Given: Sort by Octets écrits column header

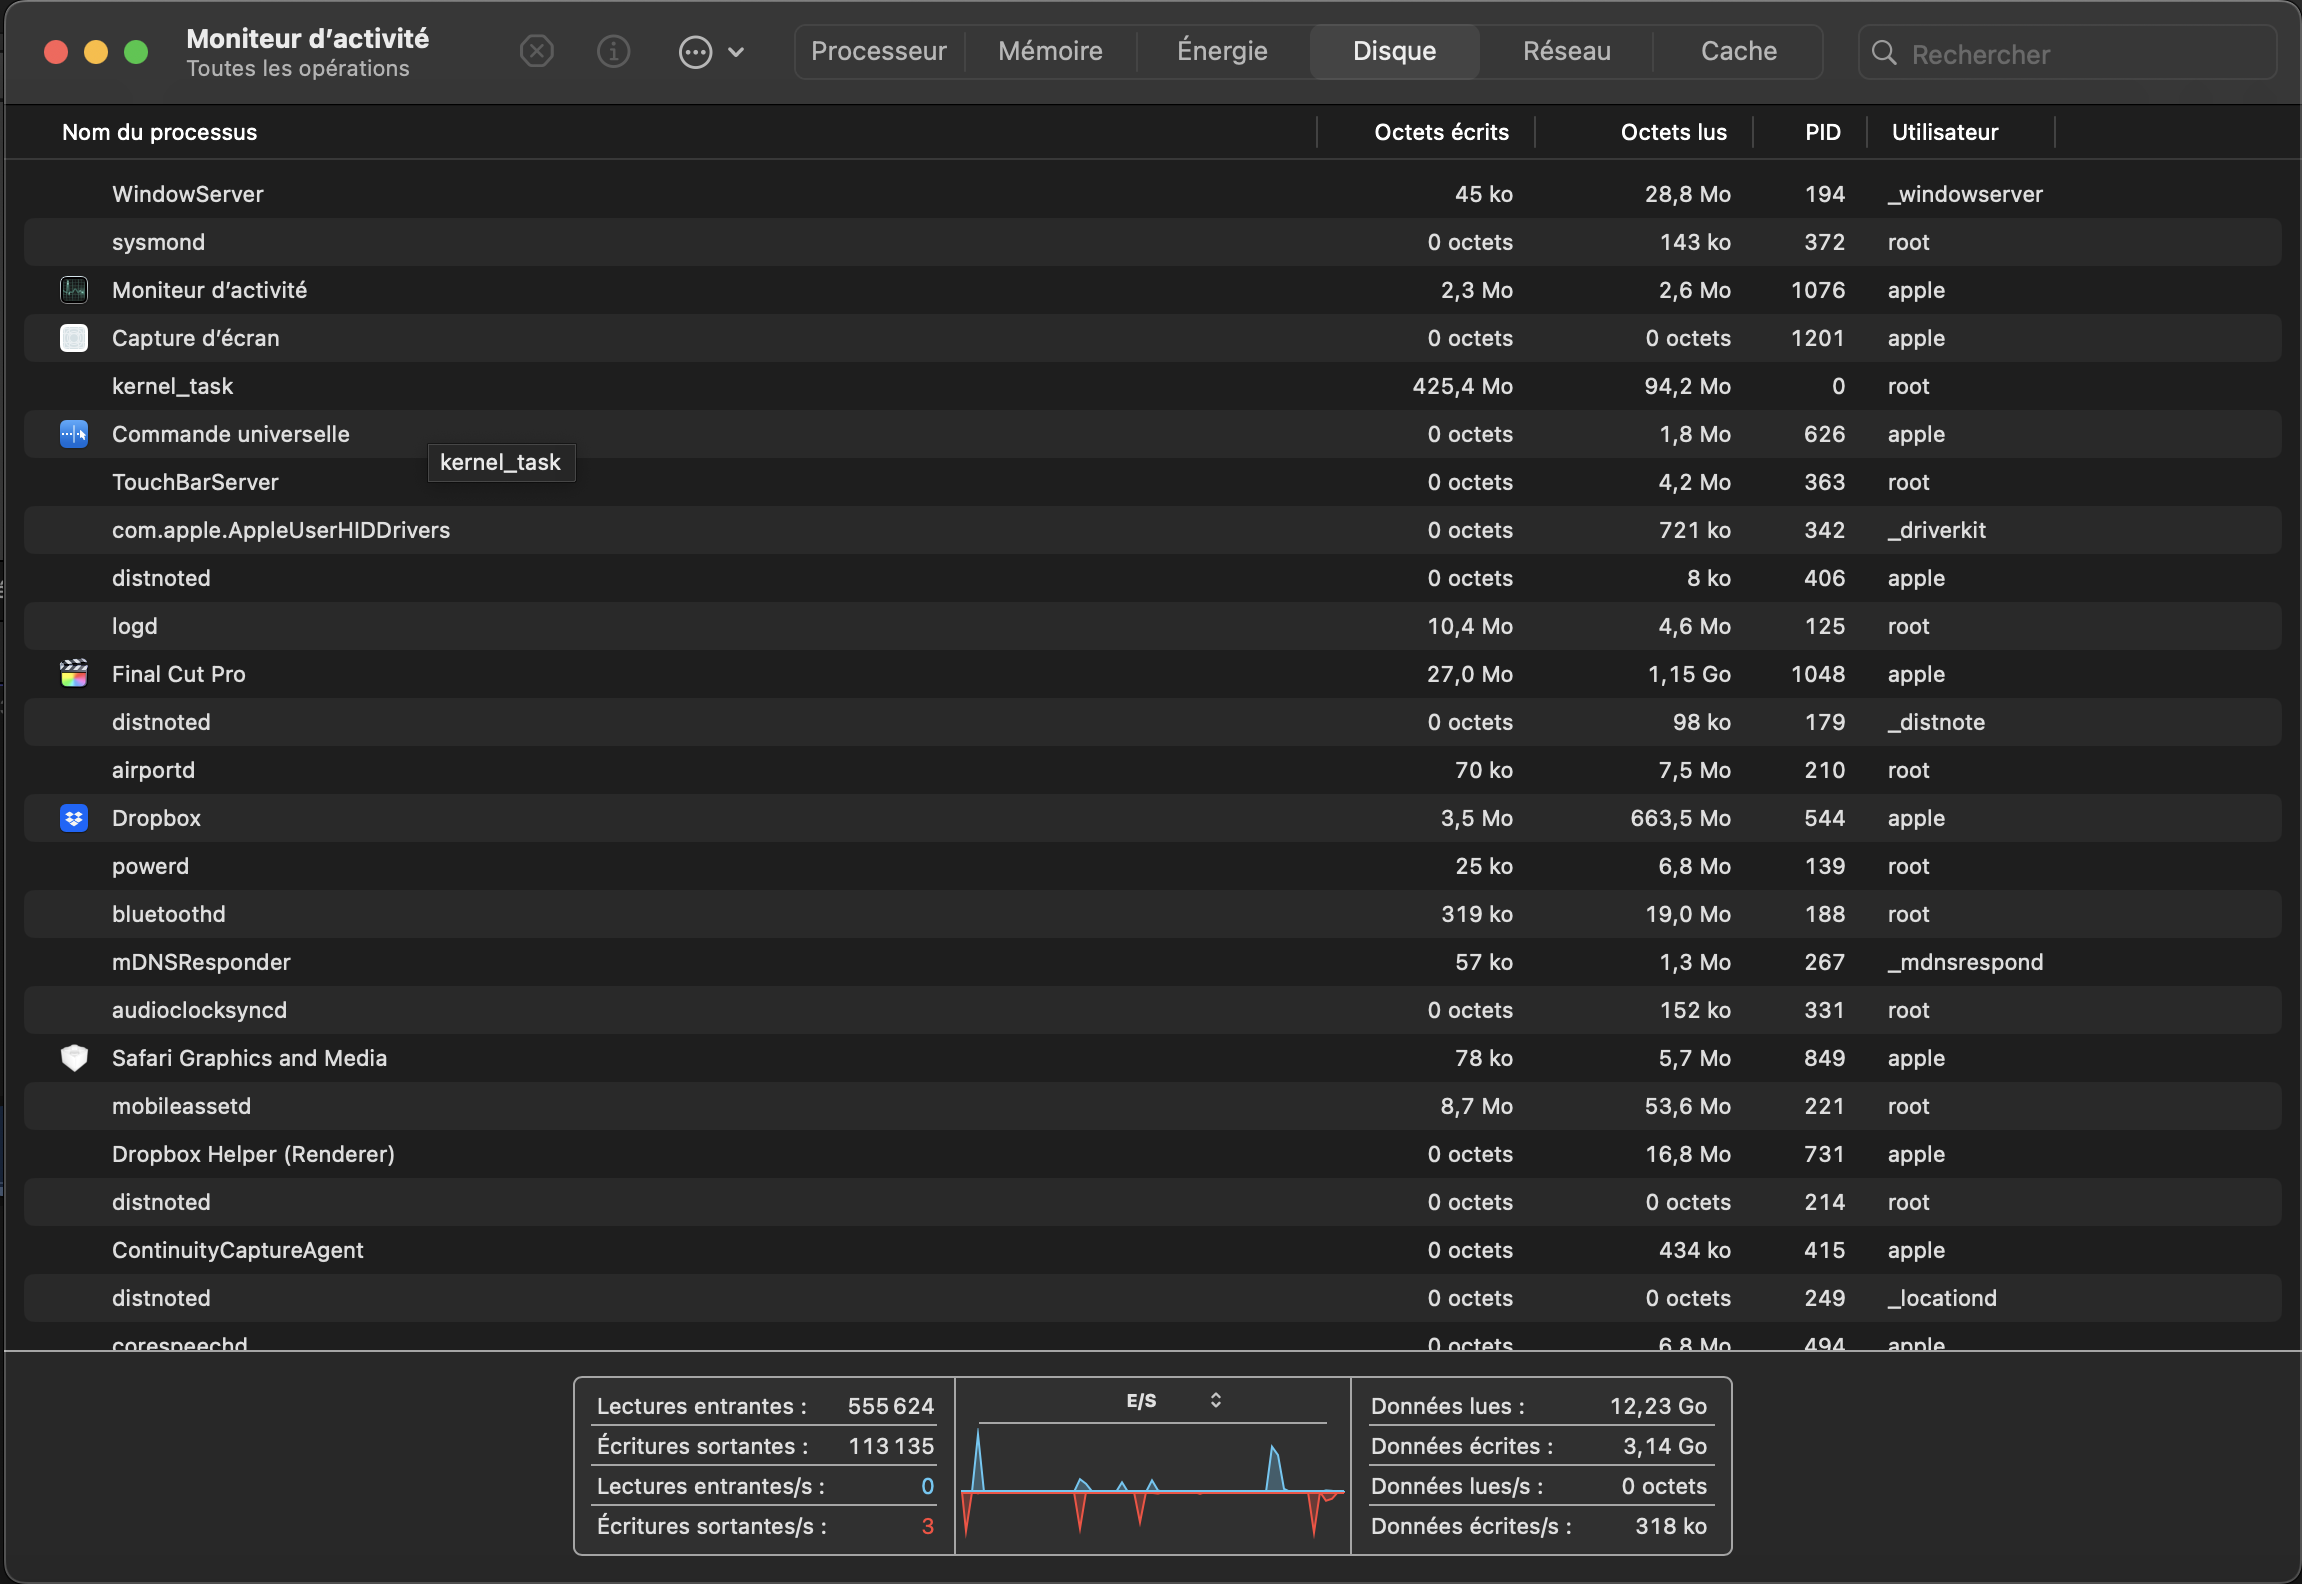Looking at the screenshot, I should click(x=1440, y=132).
